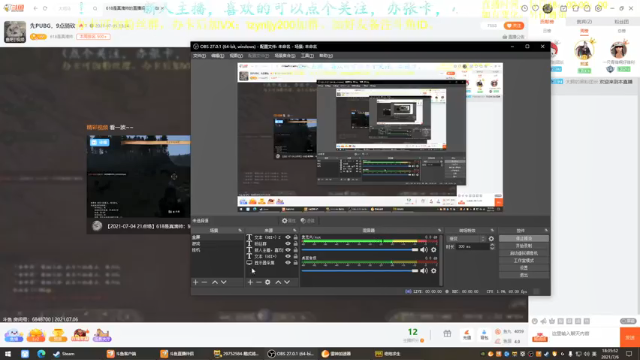The width and height of the screenshot is (640, 360).
Task: Open settings gear for the first mixer channel
Action: coord(433,249)
